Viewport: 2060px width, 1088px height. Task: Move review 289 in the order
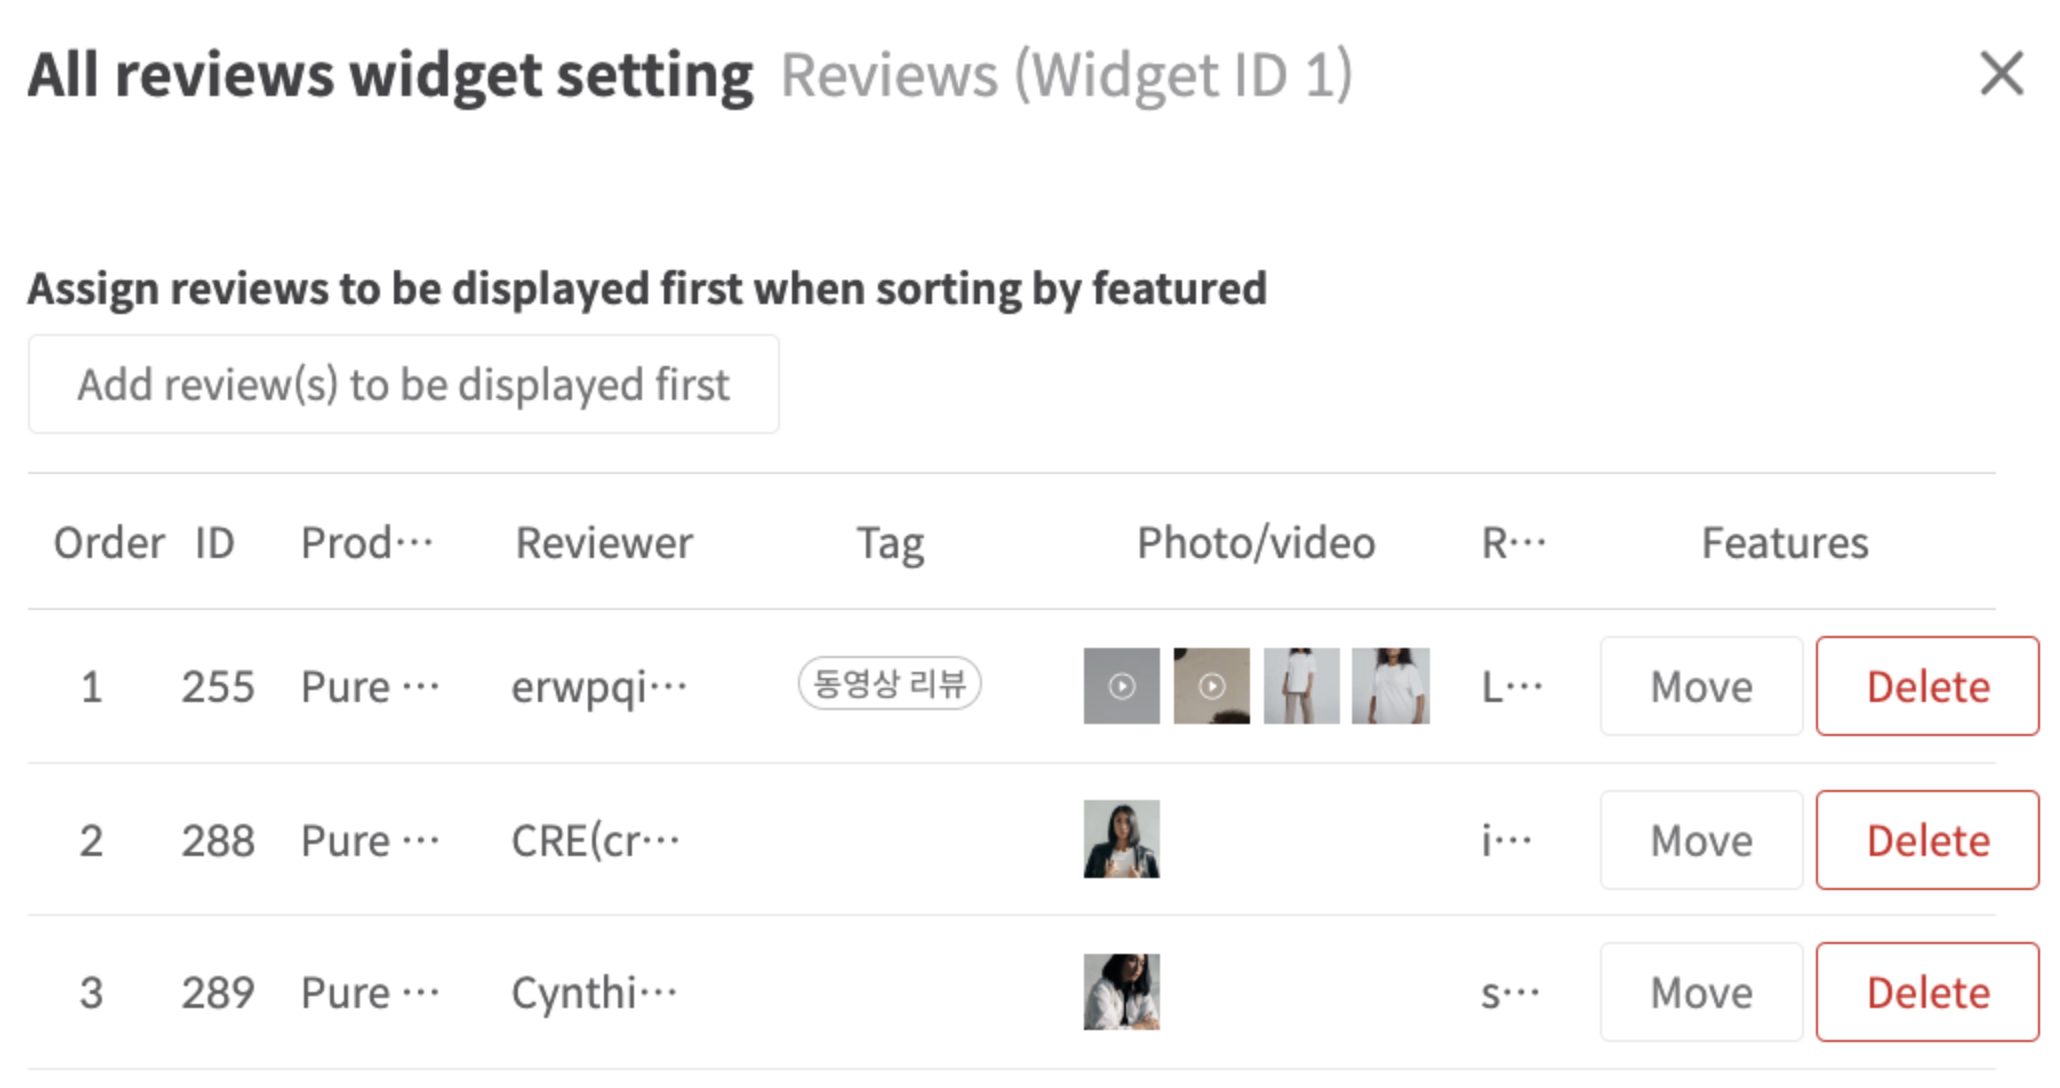(x=1701, y=992)
